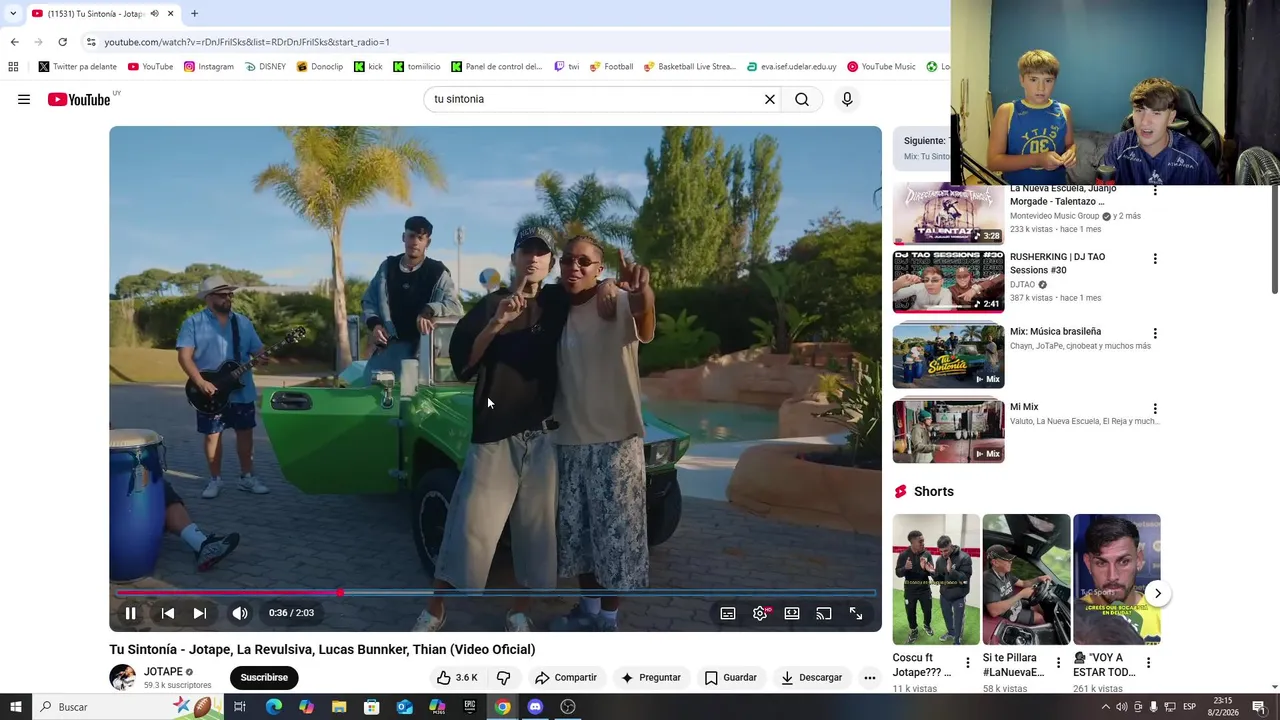Open options for RUSHERKING DJ TAO video

click(1155, 258)
